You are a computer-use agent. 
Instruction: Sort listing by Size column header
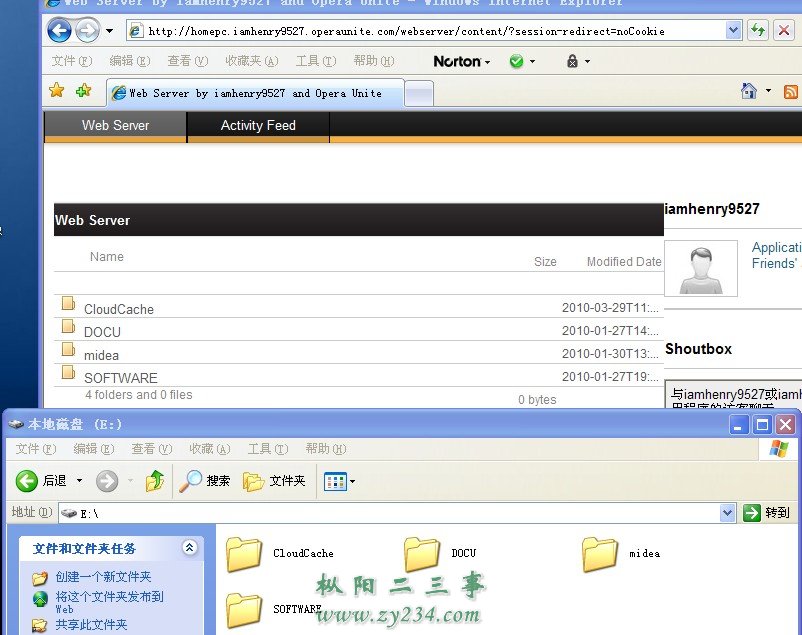[x=545, y=262]
